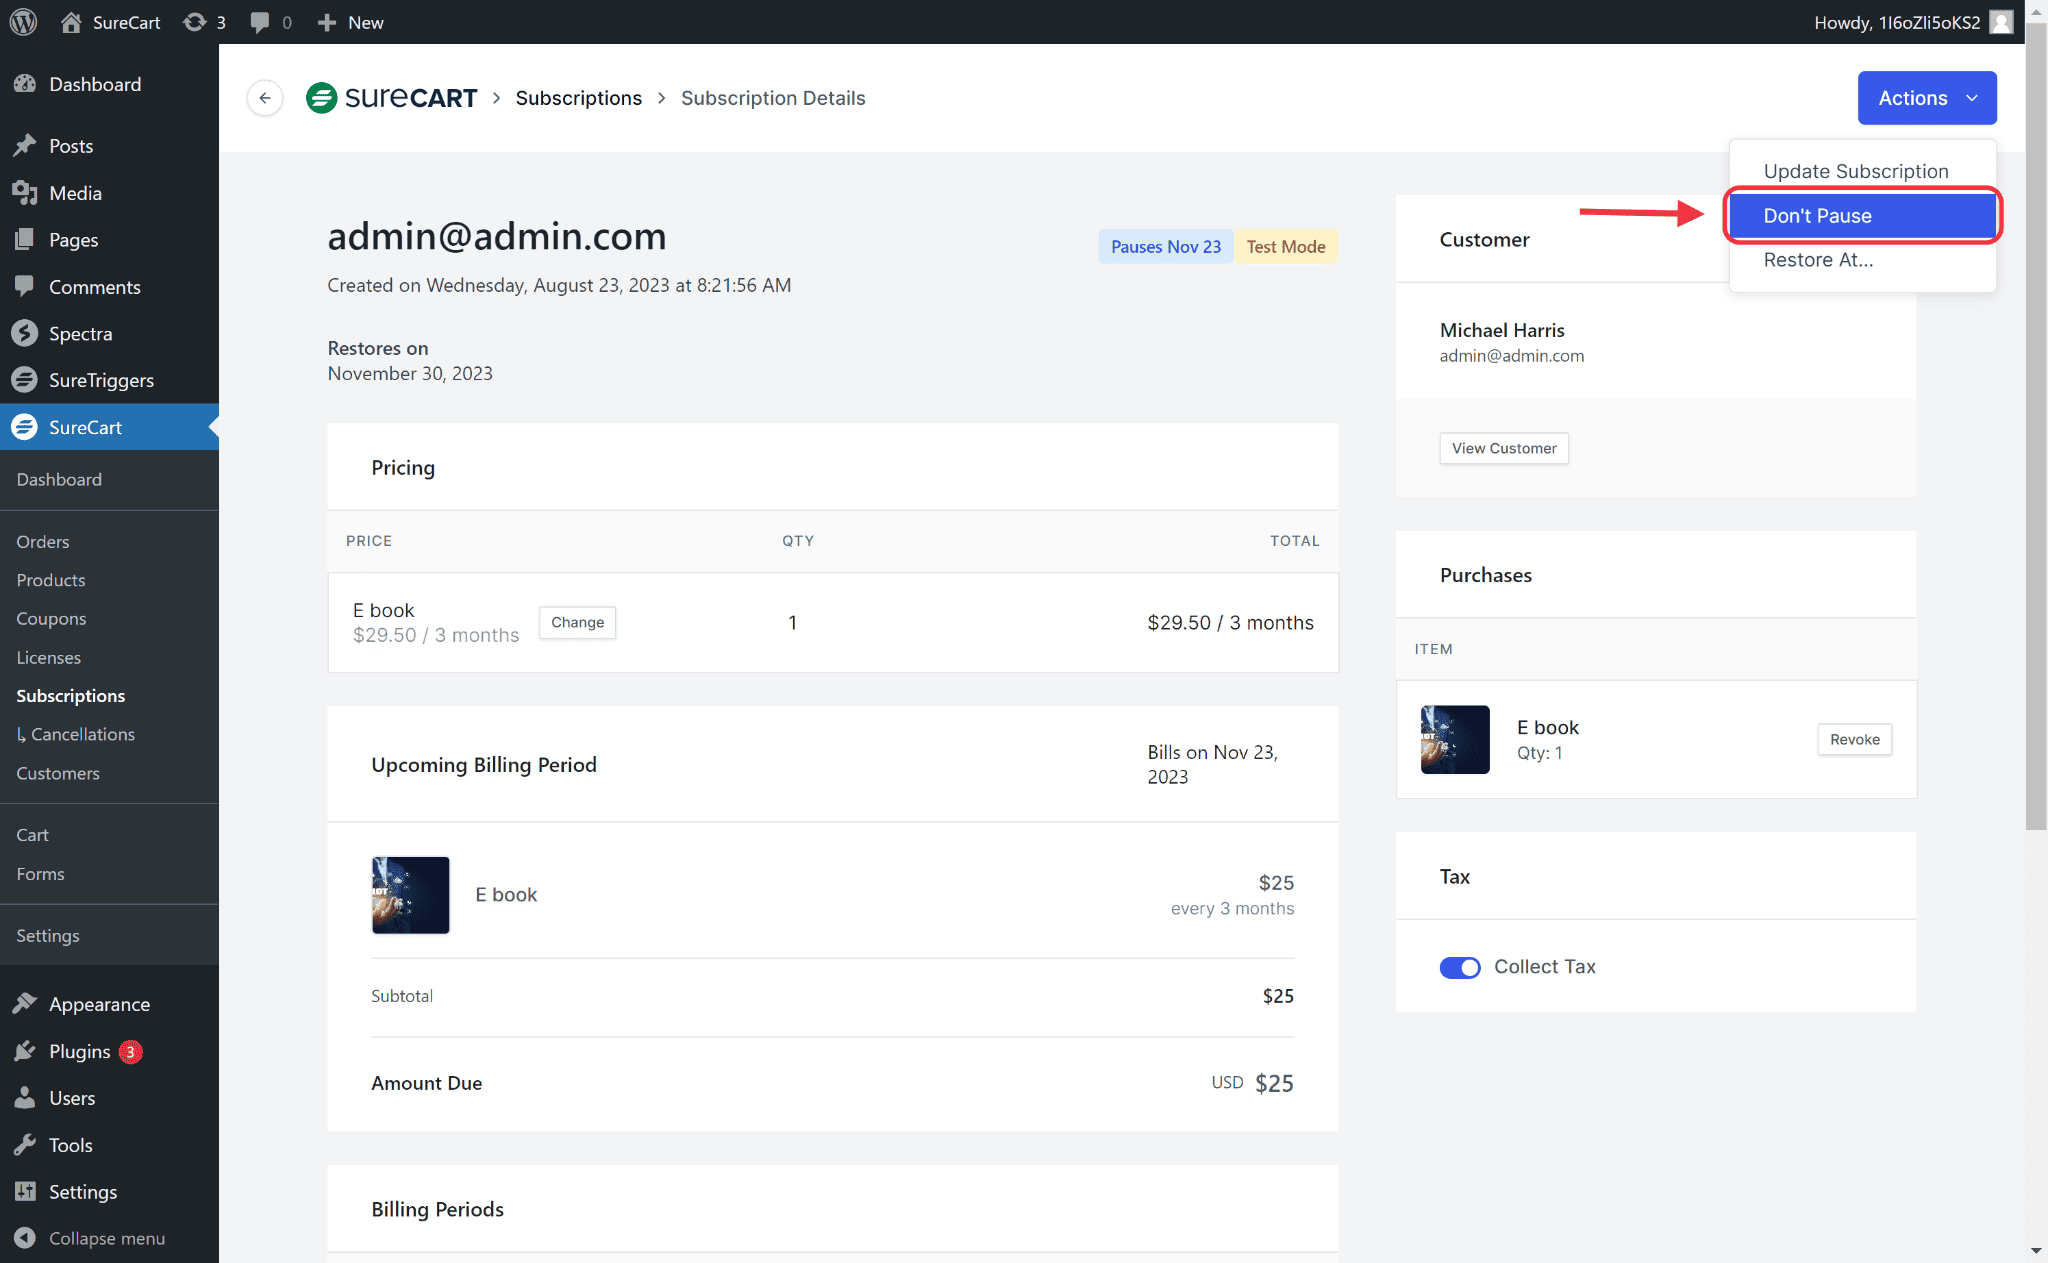Open the New content dropdown in the admin bar
2048x1263 pixels.
pos(351,22)
